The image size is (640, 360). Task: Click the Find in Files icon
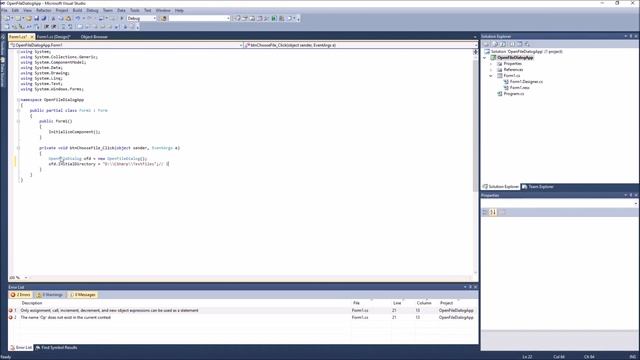click(163, 18)
